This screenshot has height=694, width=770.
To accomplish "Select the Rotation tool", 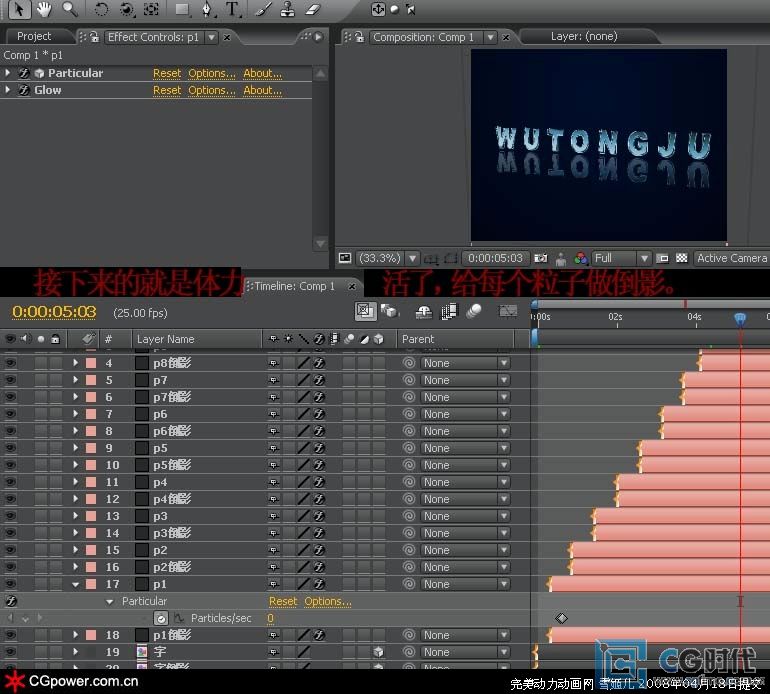I will point(102,9).
